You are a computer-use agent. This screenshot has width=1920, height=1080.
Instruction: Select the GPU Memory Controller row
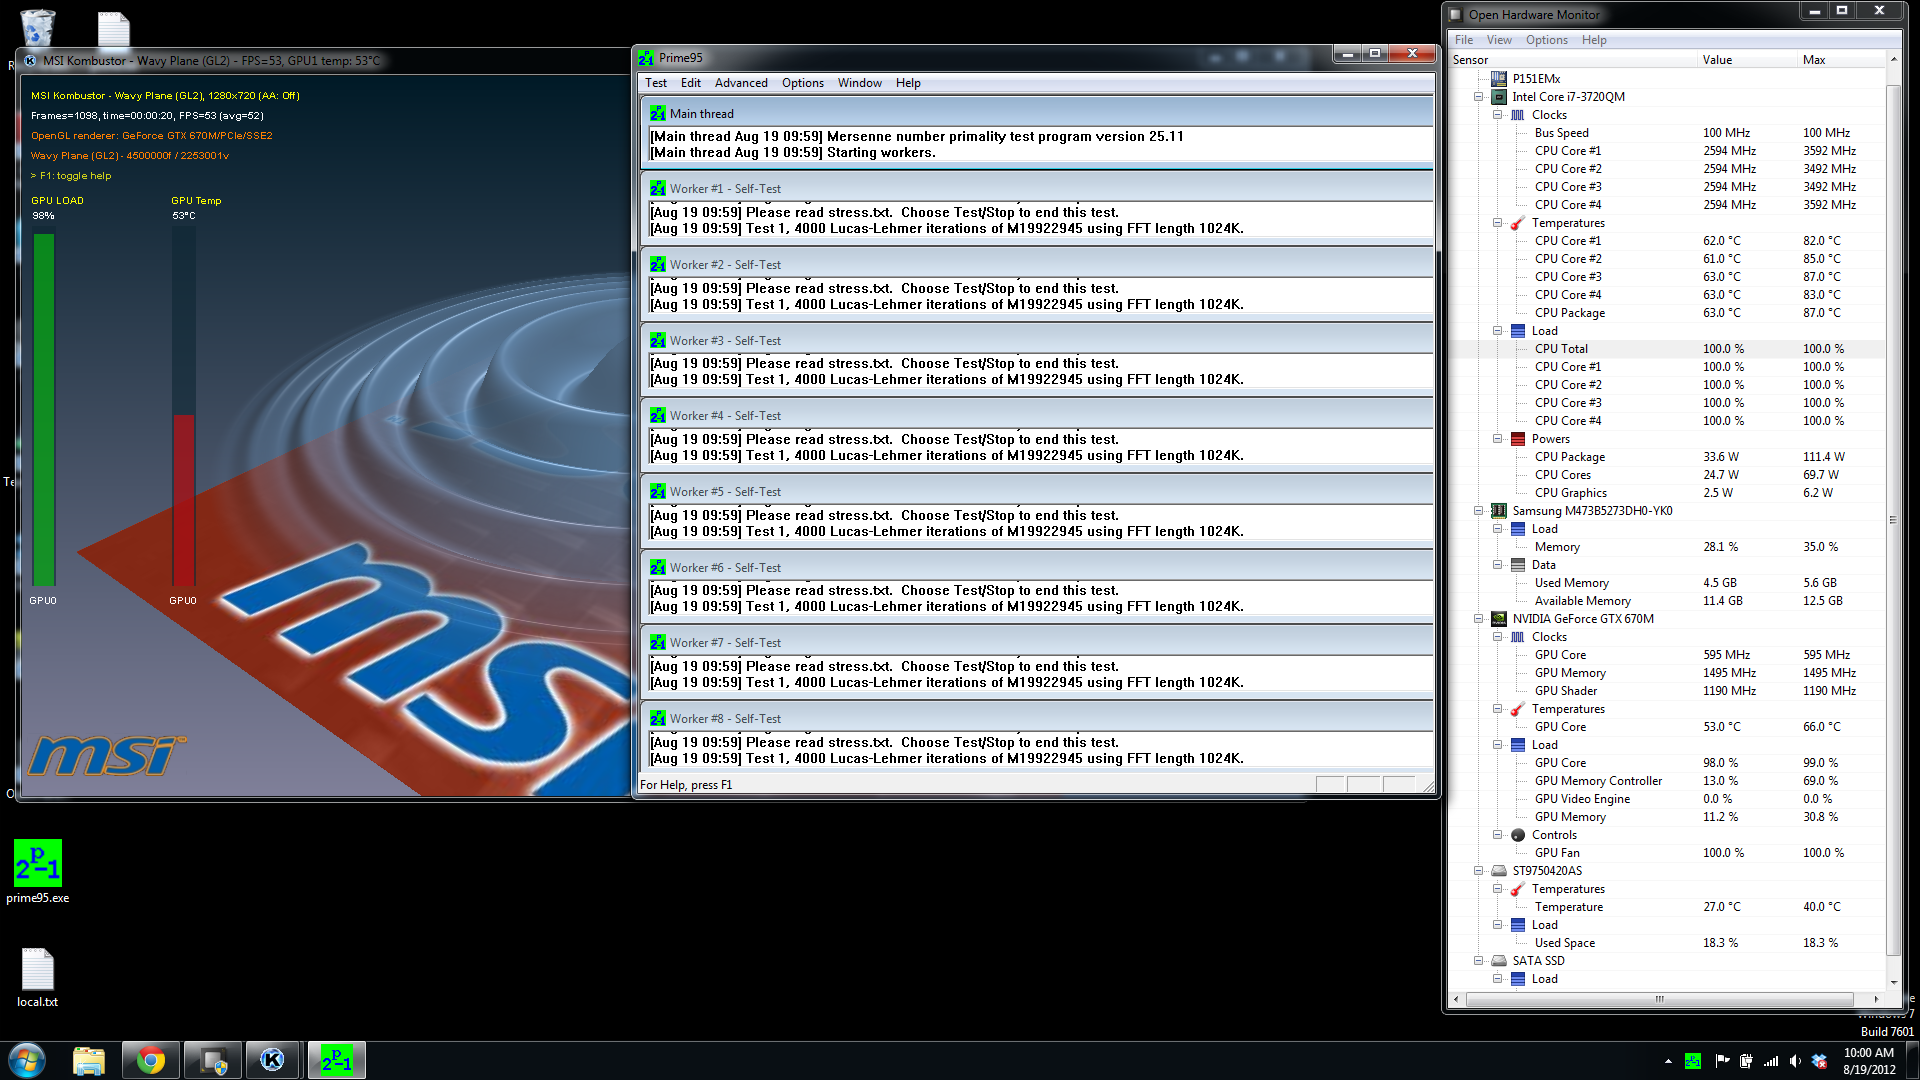click(x=1667, y=781)
